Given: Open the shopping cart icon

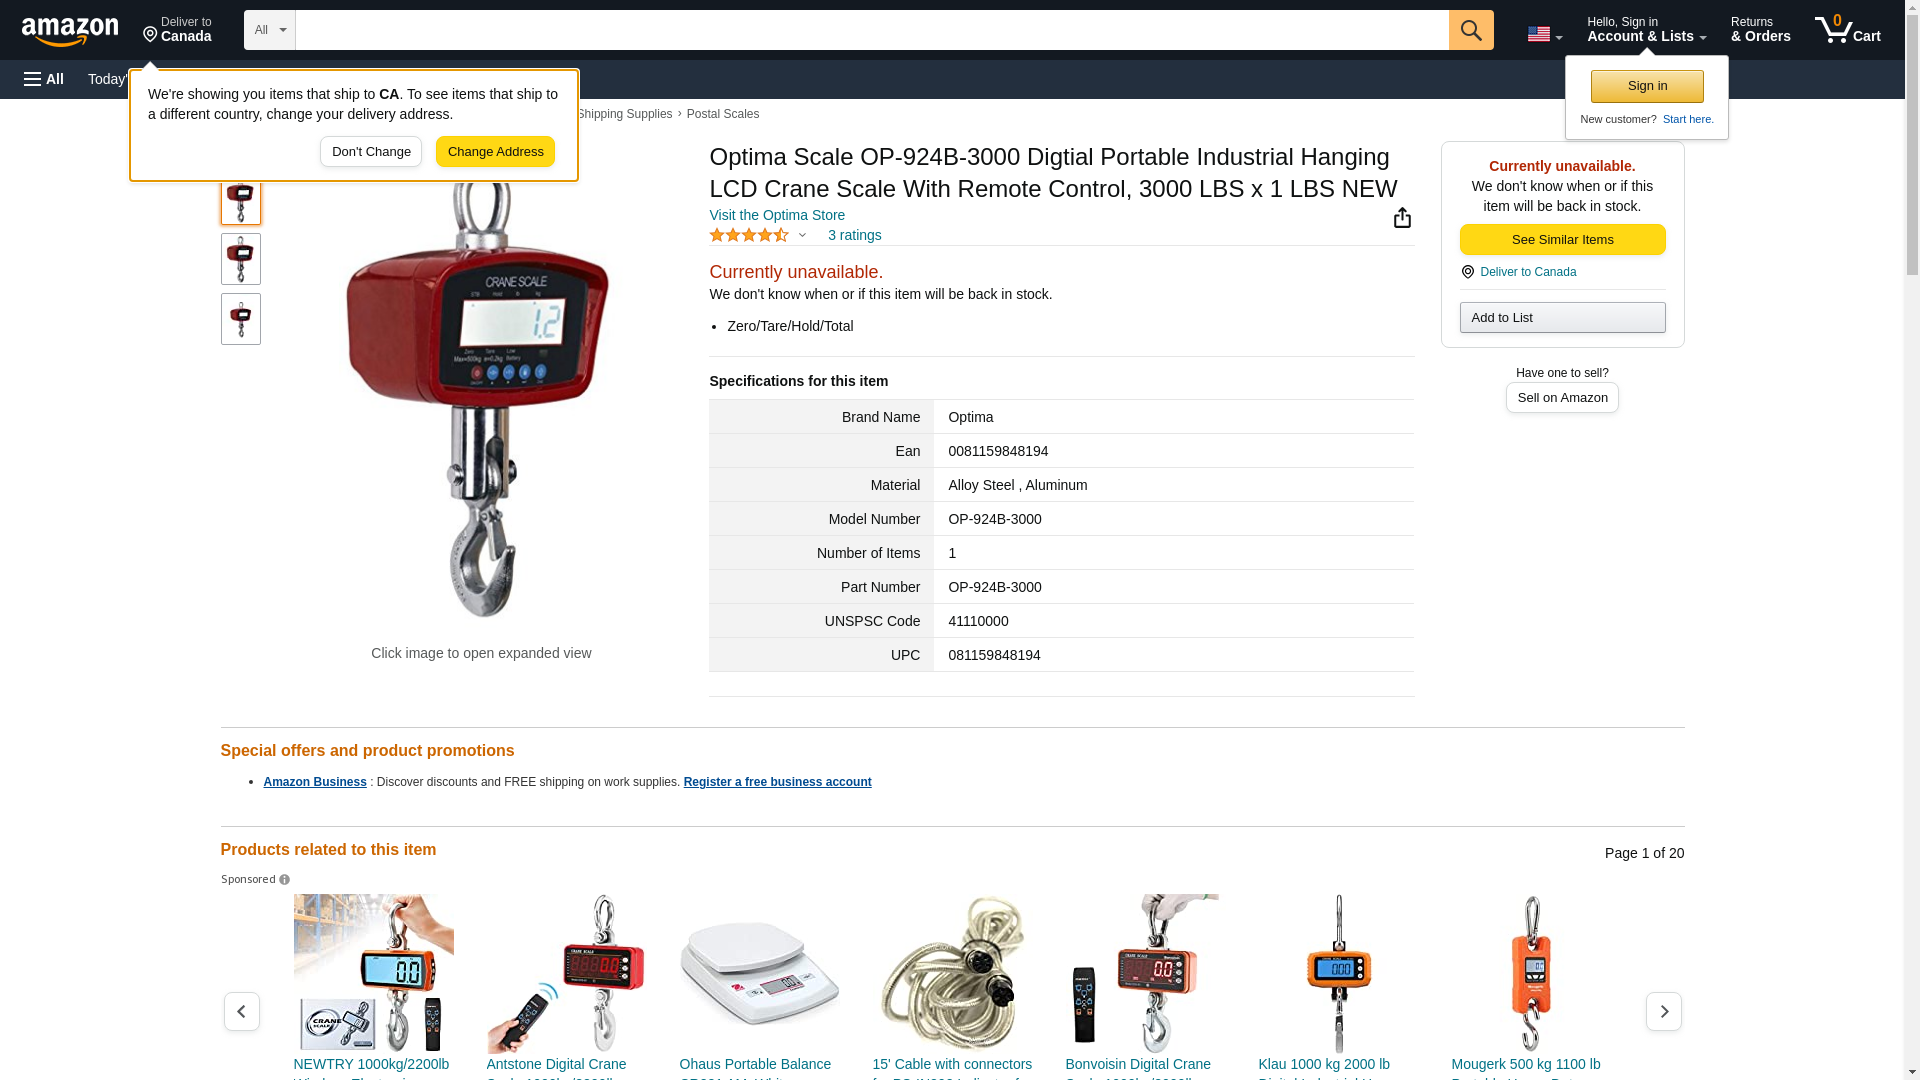Looking at the screenshot, I should (1848, 30).
